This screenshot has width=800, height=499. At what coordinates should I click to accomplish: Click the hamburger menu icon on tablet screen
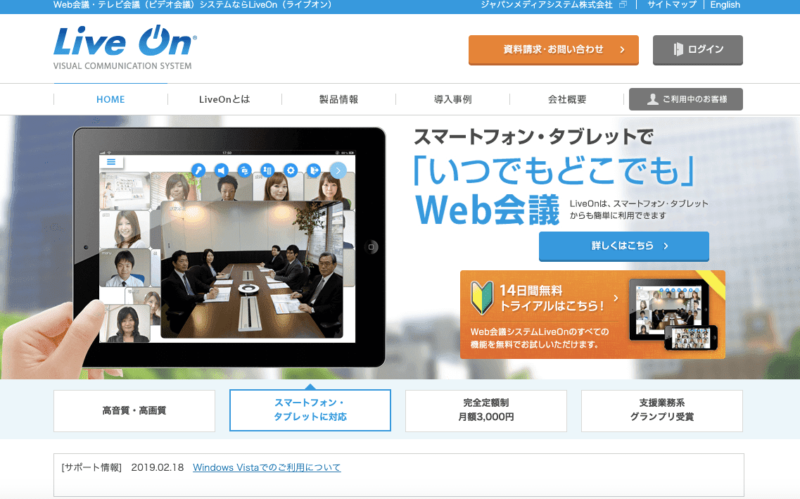pos(111,162)
